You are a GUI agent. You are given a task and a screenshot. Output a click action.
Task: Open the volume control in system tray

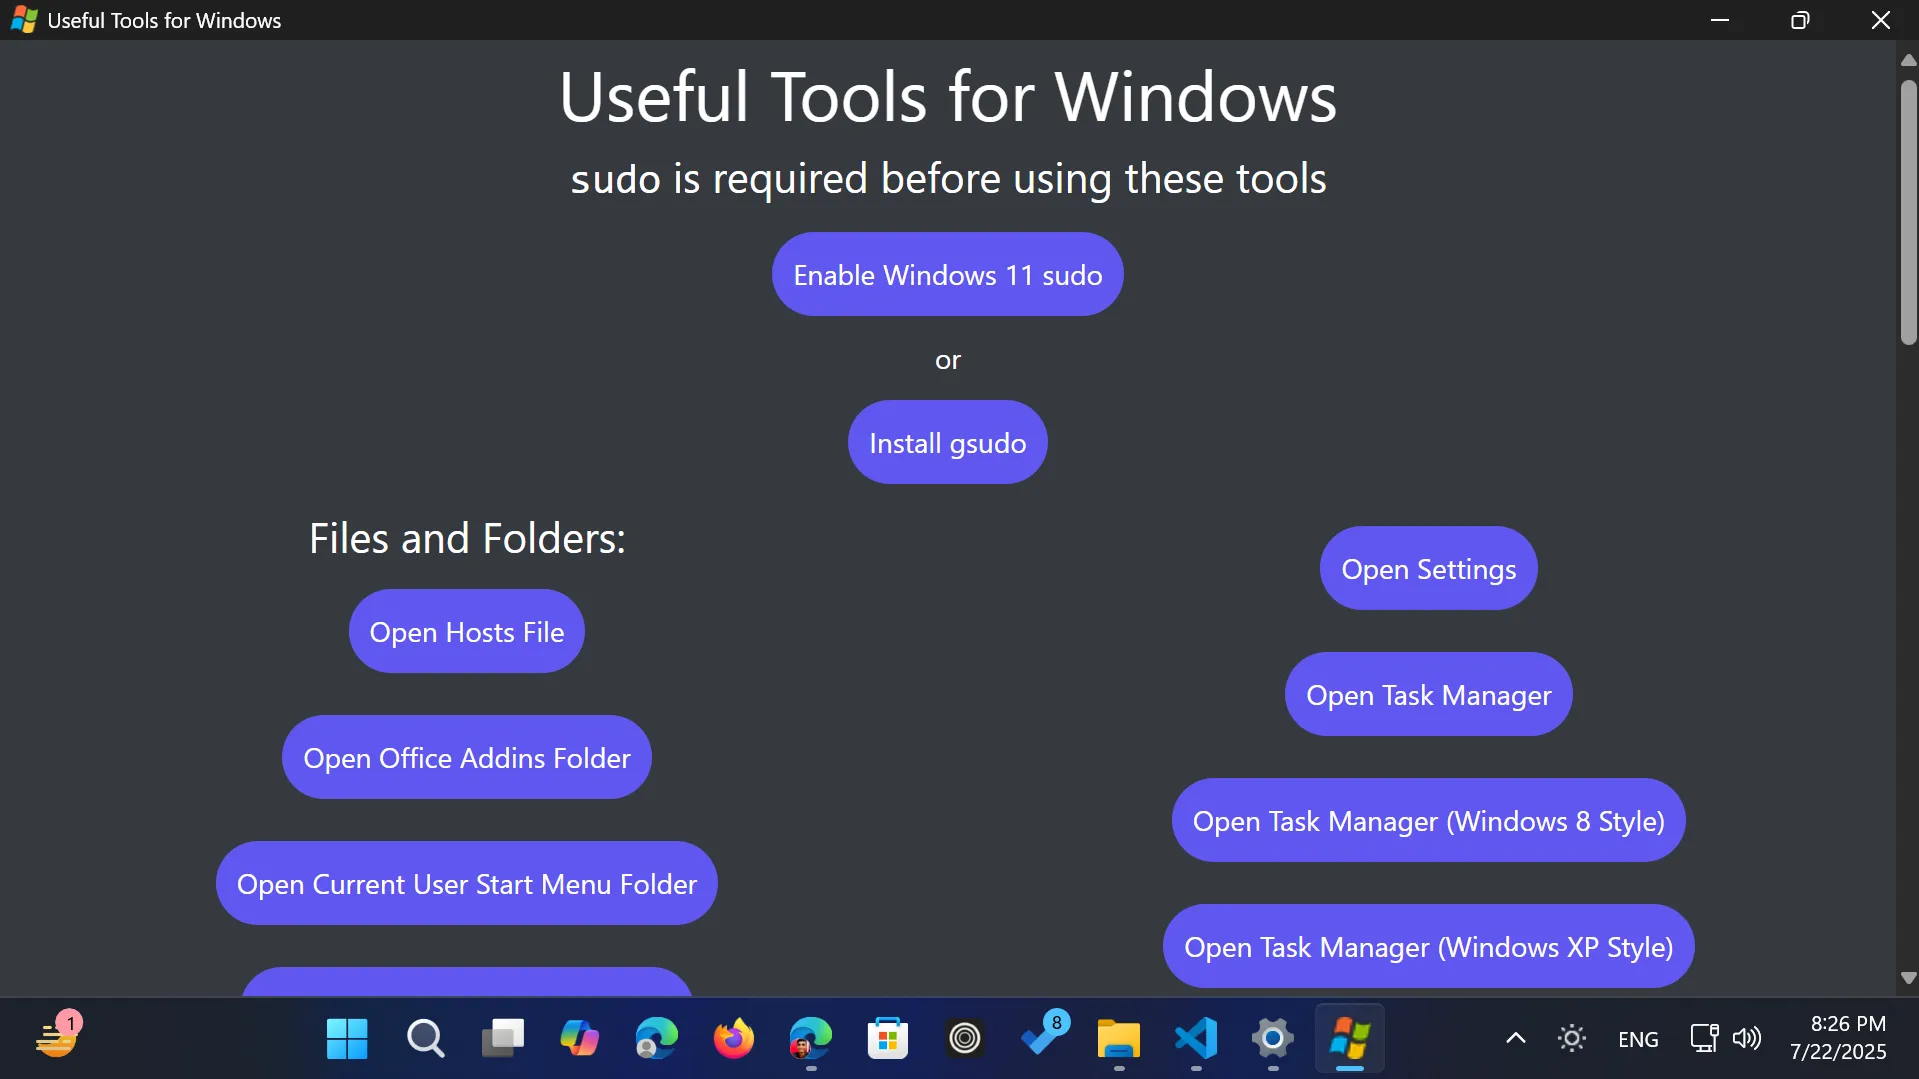point(1748,1038)
